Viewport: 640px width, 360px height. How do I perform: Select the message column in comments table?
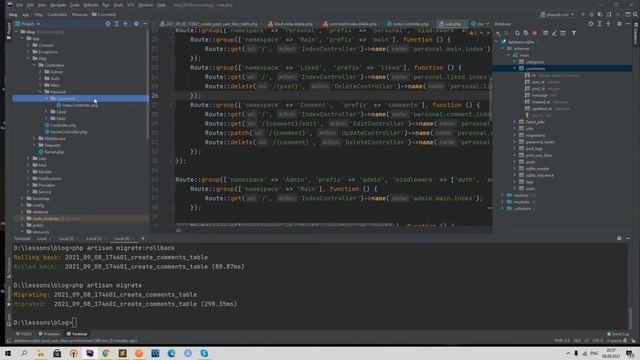540,95
